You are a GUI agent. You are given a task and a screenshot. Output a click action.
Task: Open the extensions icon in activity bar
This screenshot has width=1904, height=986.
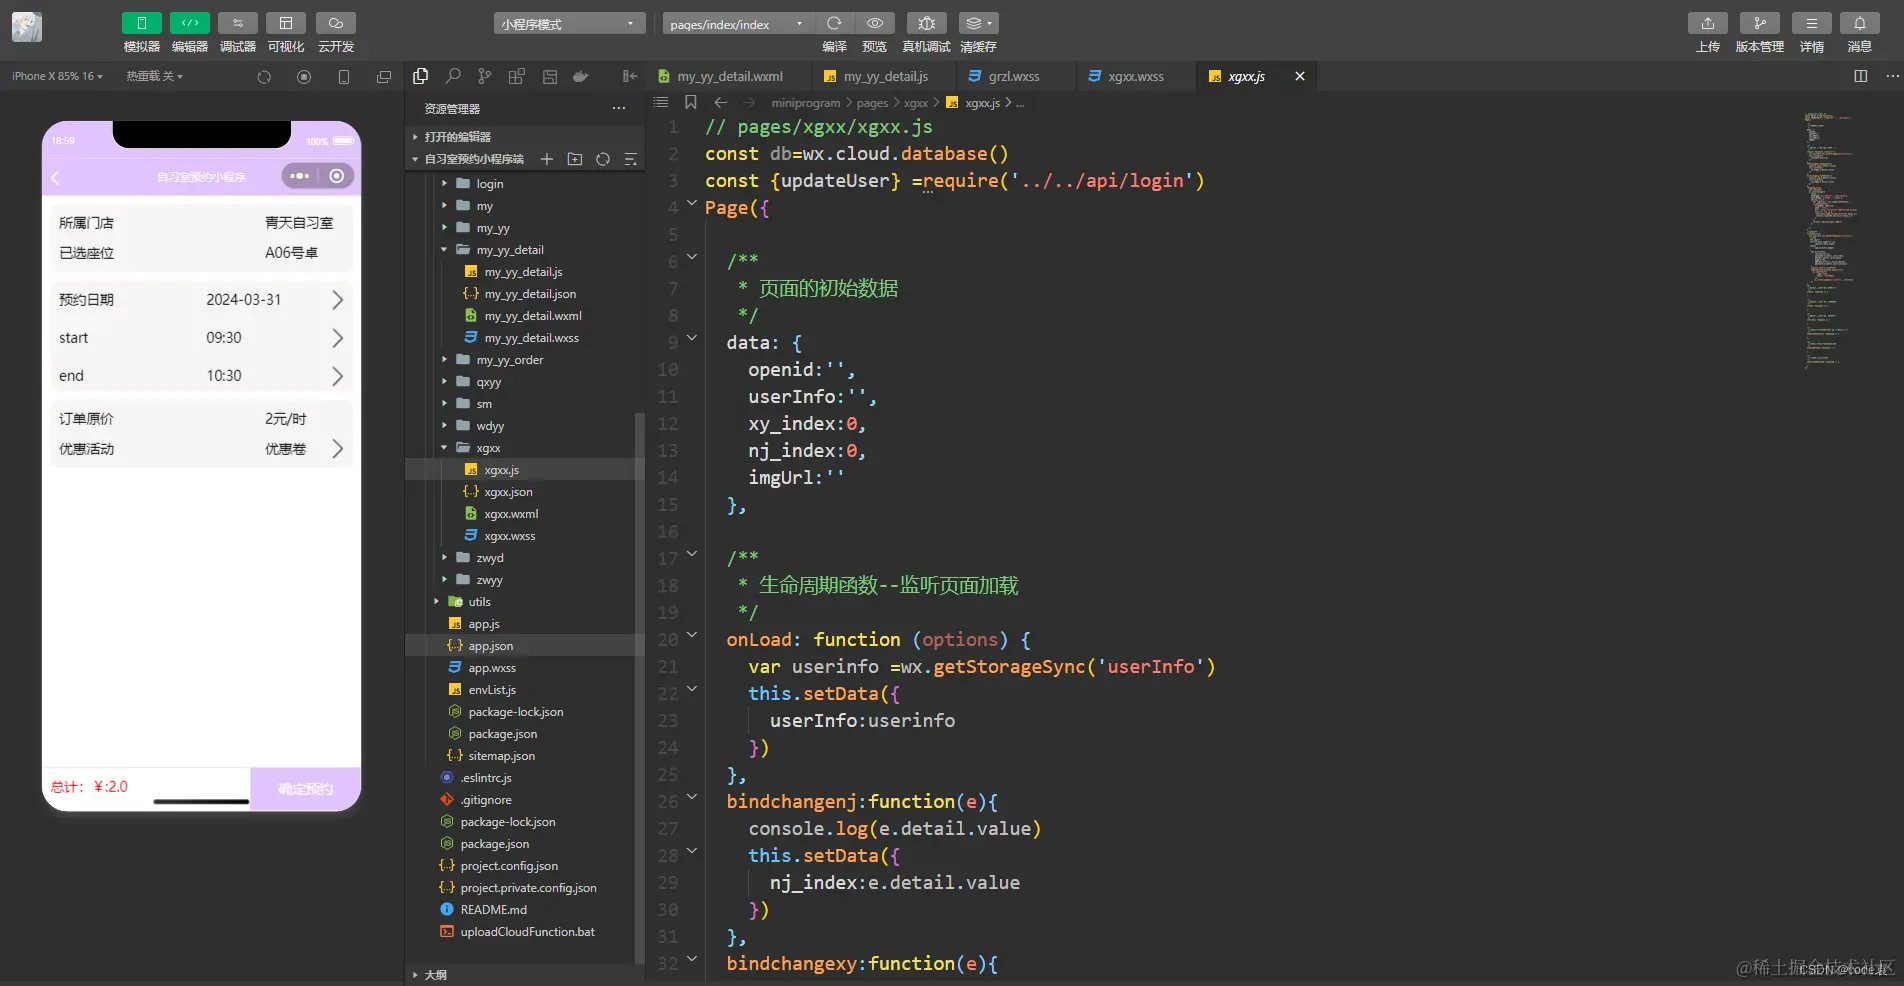[x=517, y=76]
